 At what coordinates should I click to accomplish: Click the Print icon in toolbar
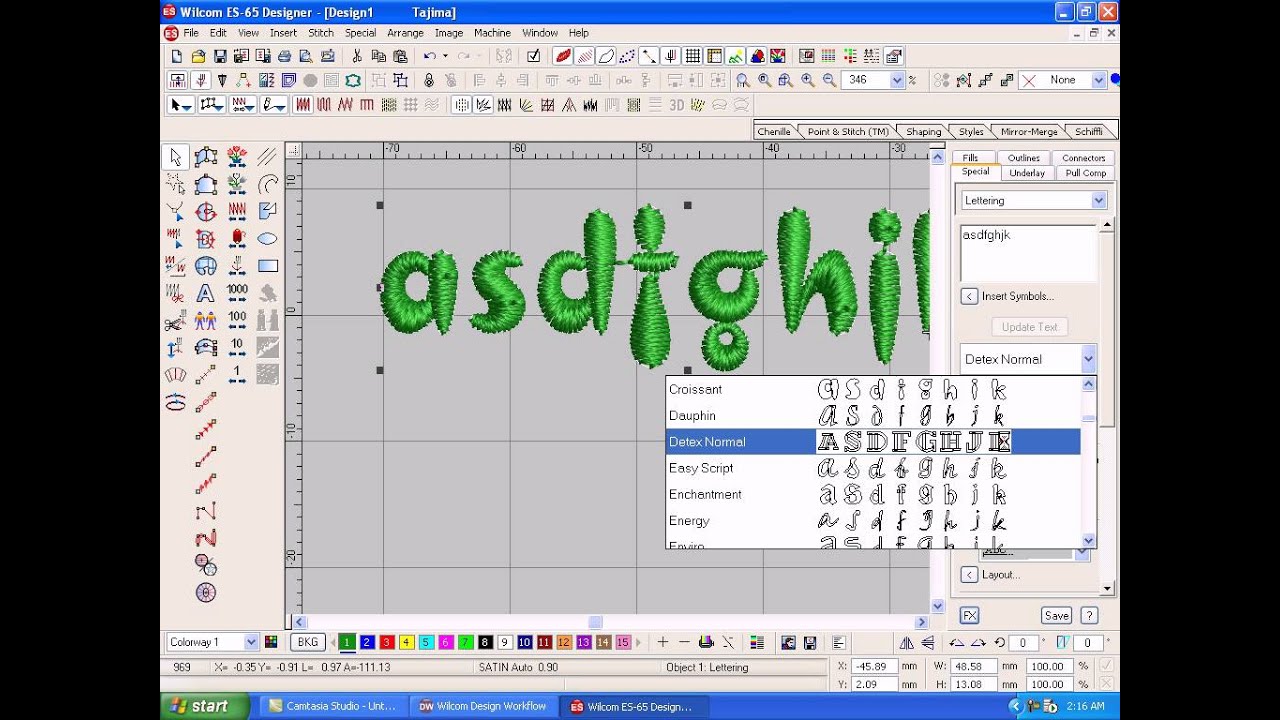click(x=285, y=56)
